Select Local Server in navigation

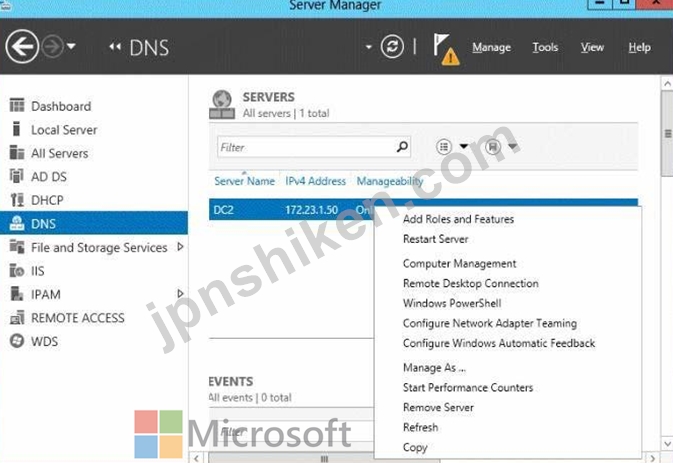click(64, 130)
